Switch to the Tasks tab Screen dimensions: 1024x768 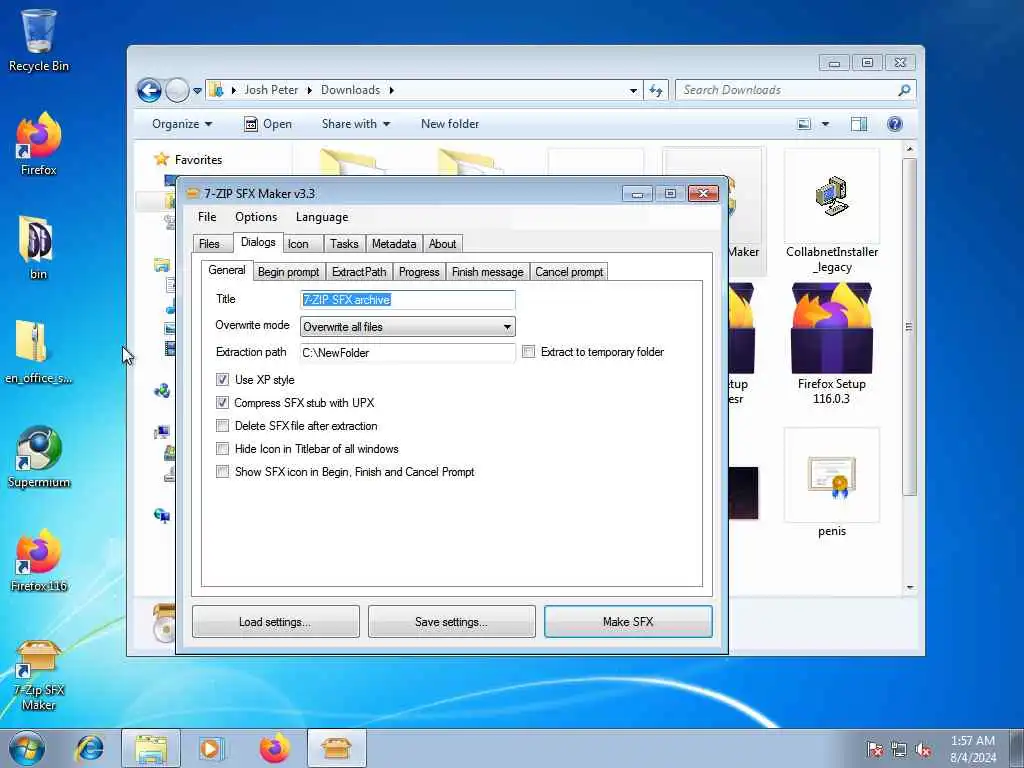coord(344,244)
